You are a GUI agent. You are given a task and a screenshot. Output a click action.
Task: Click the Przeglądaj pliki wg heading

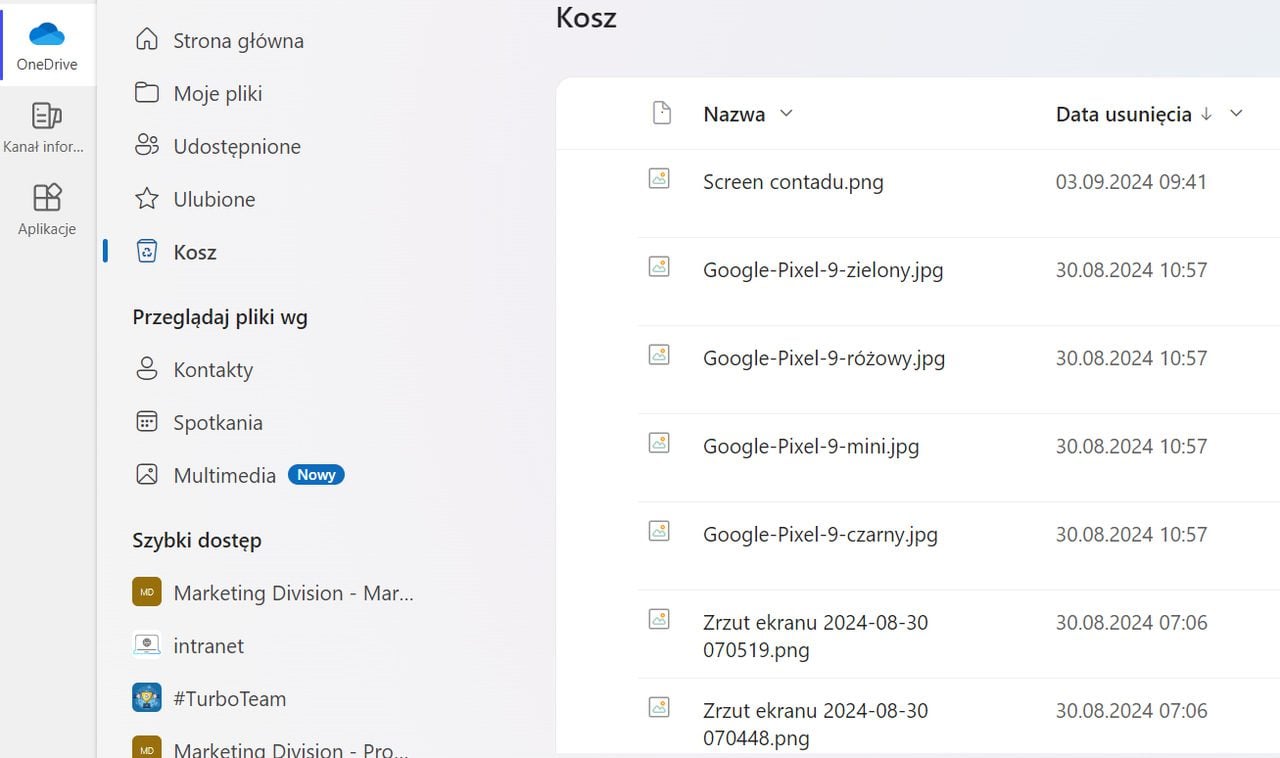220,317
